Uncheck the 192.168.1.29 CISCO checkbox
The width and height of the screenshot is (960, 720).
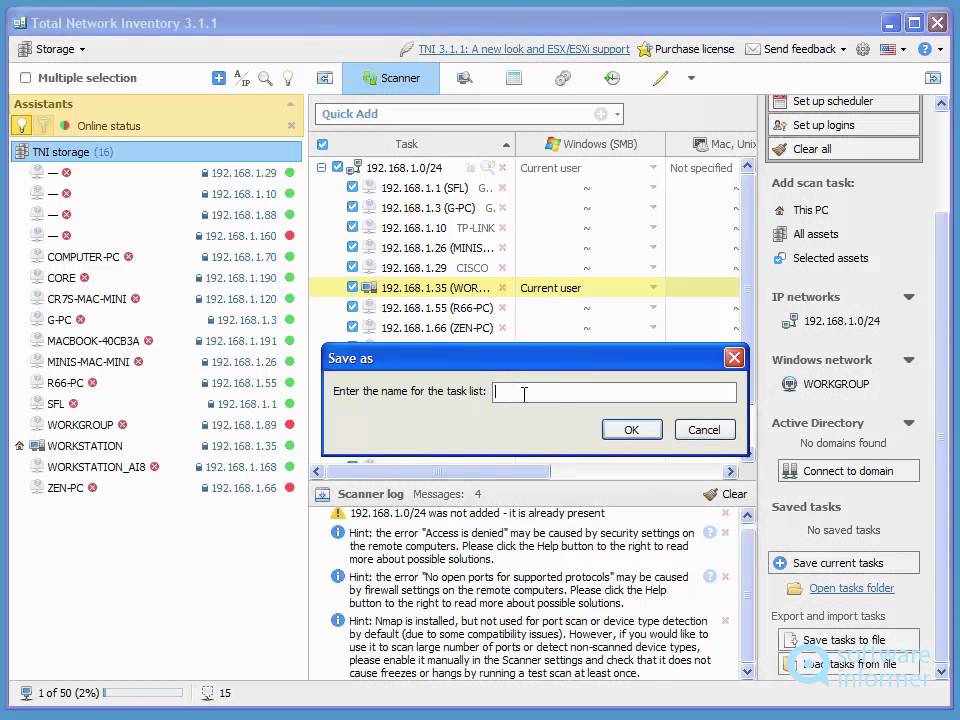pyautogui.click(x=352, y=267)
